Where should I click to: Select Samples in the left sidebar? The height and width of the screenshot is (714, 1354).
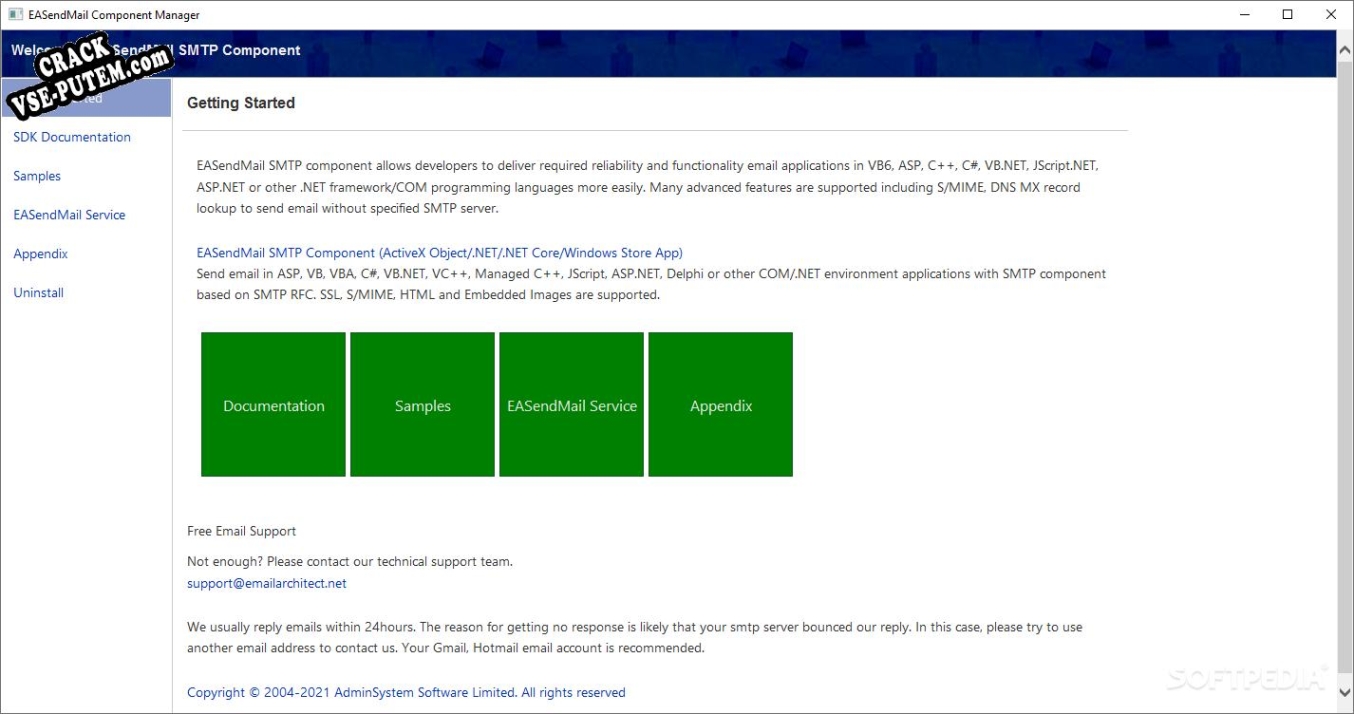[37, 176]
